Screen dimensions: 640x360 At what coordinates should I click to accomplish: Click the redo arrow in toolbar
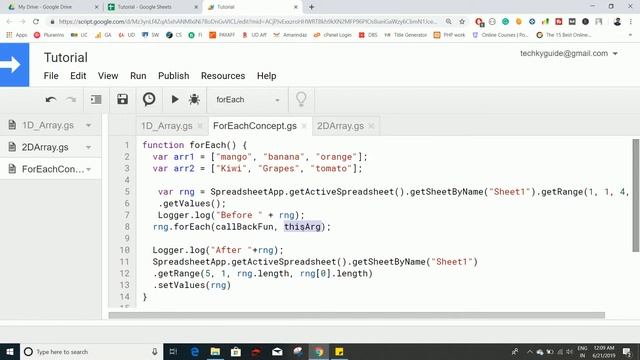[71, 100]
